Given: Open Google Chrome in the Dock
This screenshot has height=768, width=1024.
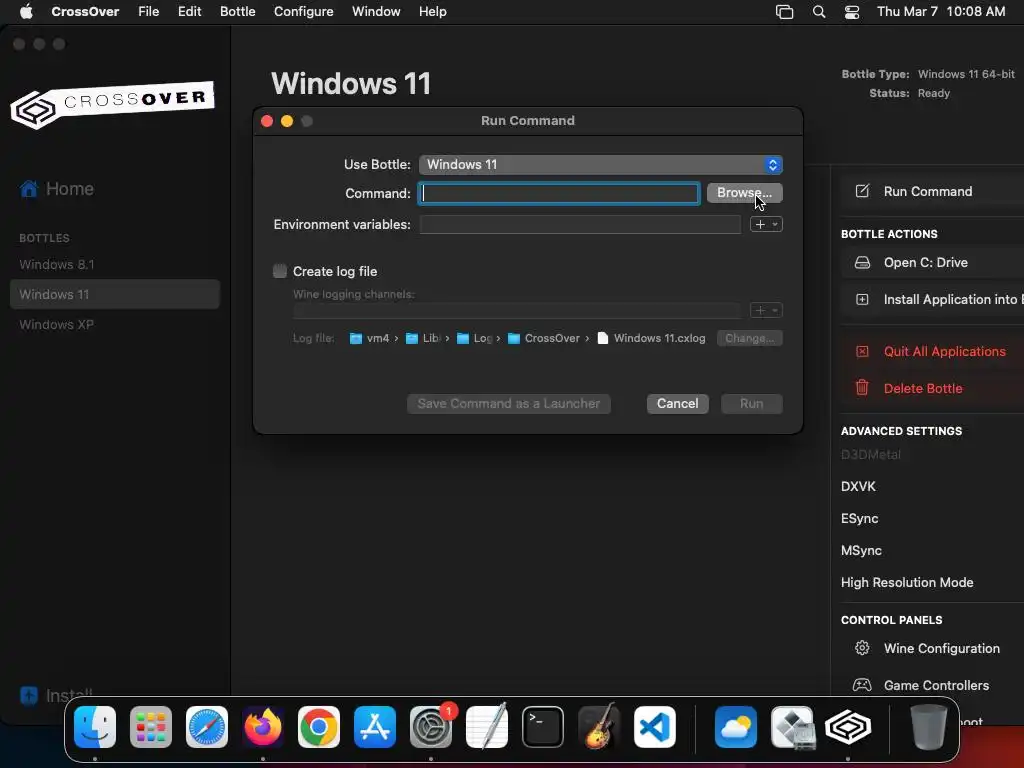Looking at the screenshot, I should [x=319, y=727].
